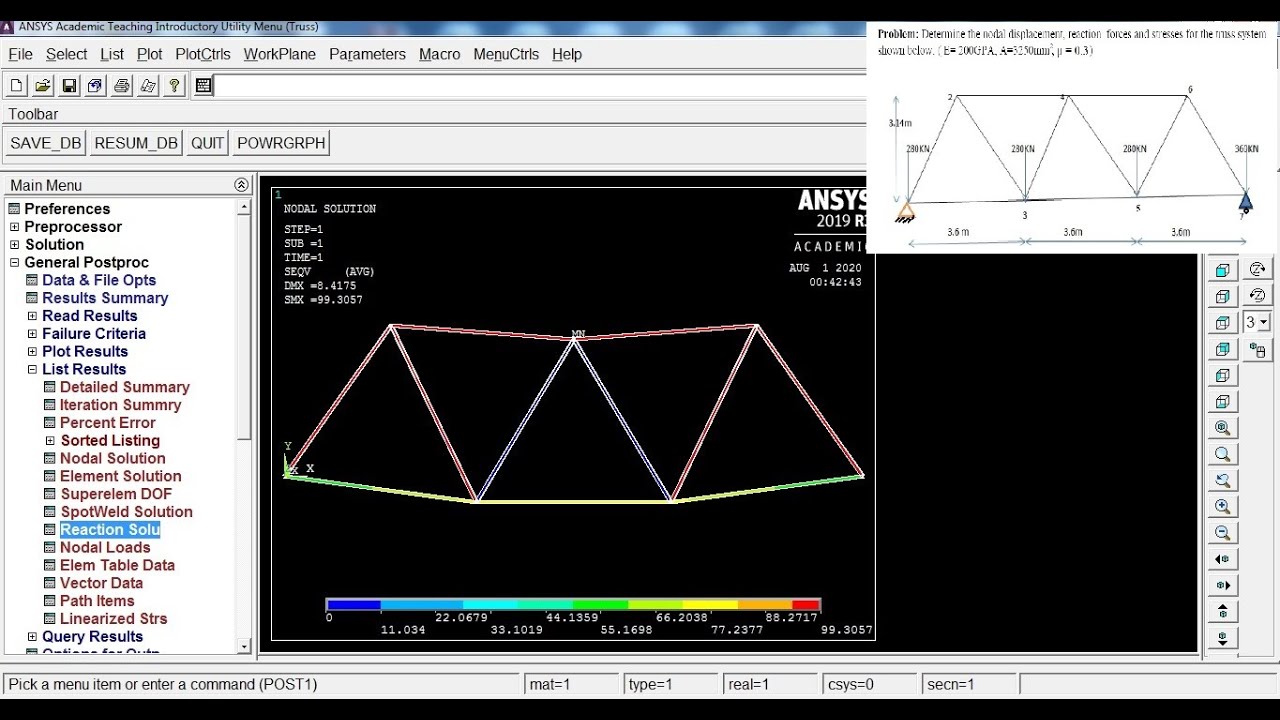Image resolution: width=1280 pixels, height=720 pixels.
Task: Click the New Analysis blank page icon
Action: [x=17, y=86]
